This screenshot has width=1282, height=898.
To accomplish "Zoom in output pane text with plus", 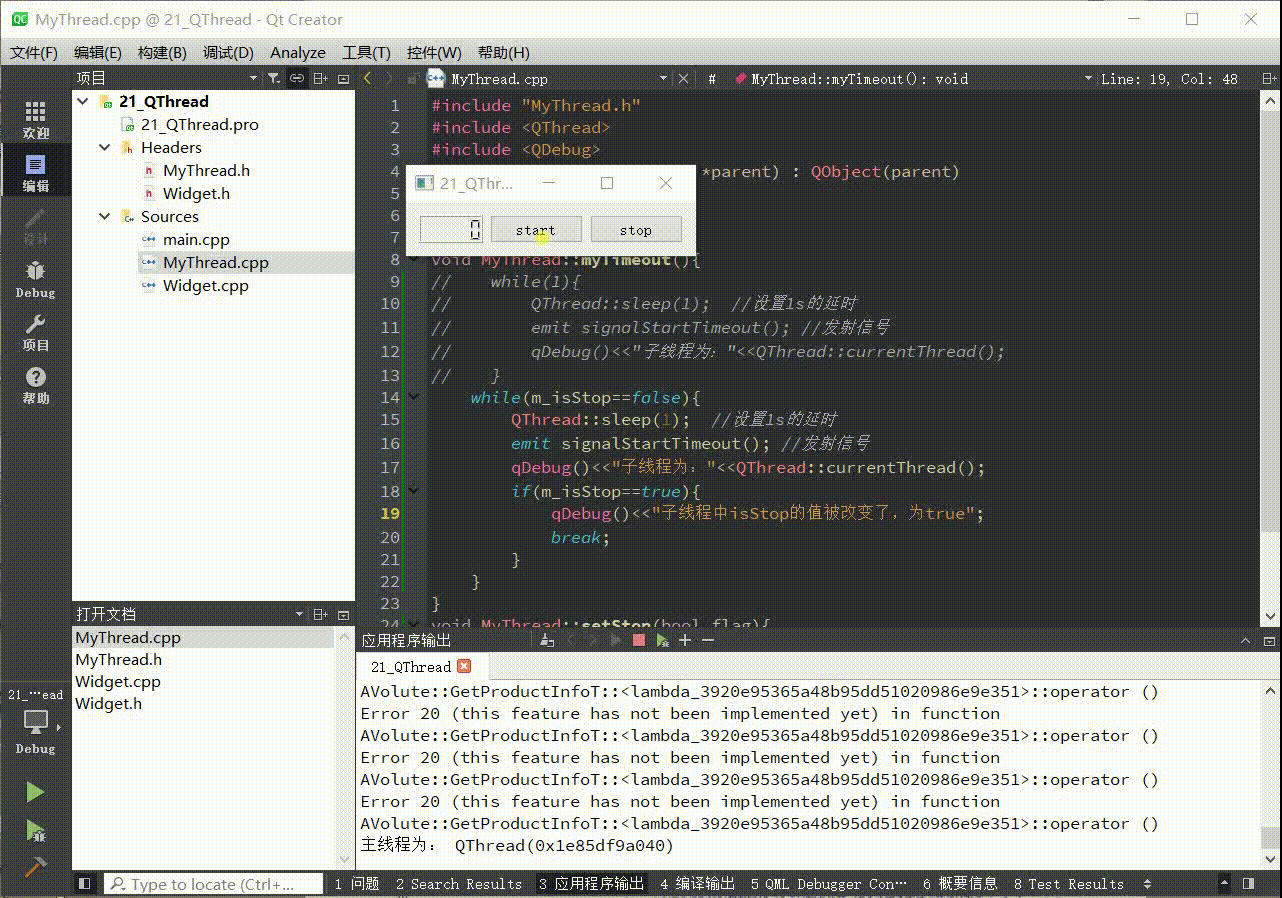I will 685,640.
